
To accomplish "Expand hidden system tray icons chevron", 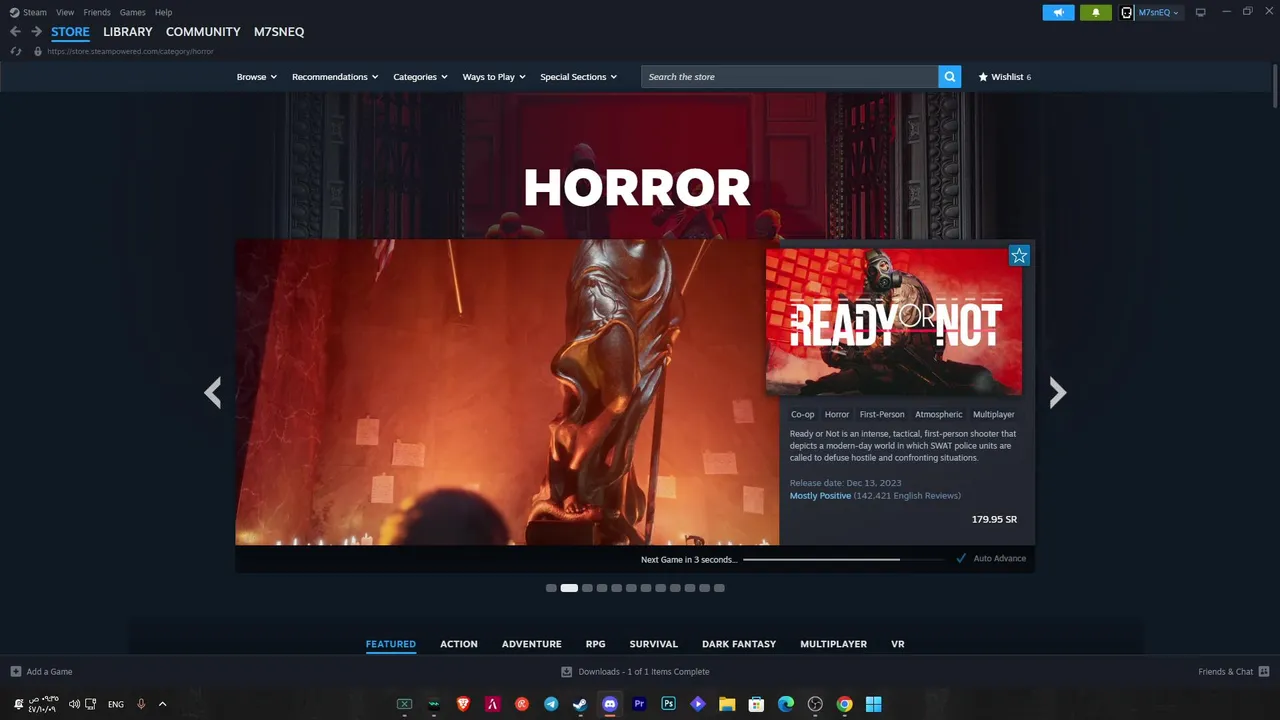I will point(162,704).
